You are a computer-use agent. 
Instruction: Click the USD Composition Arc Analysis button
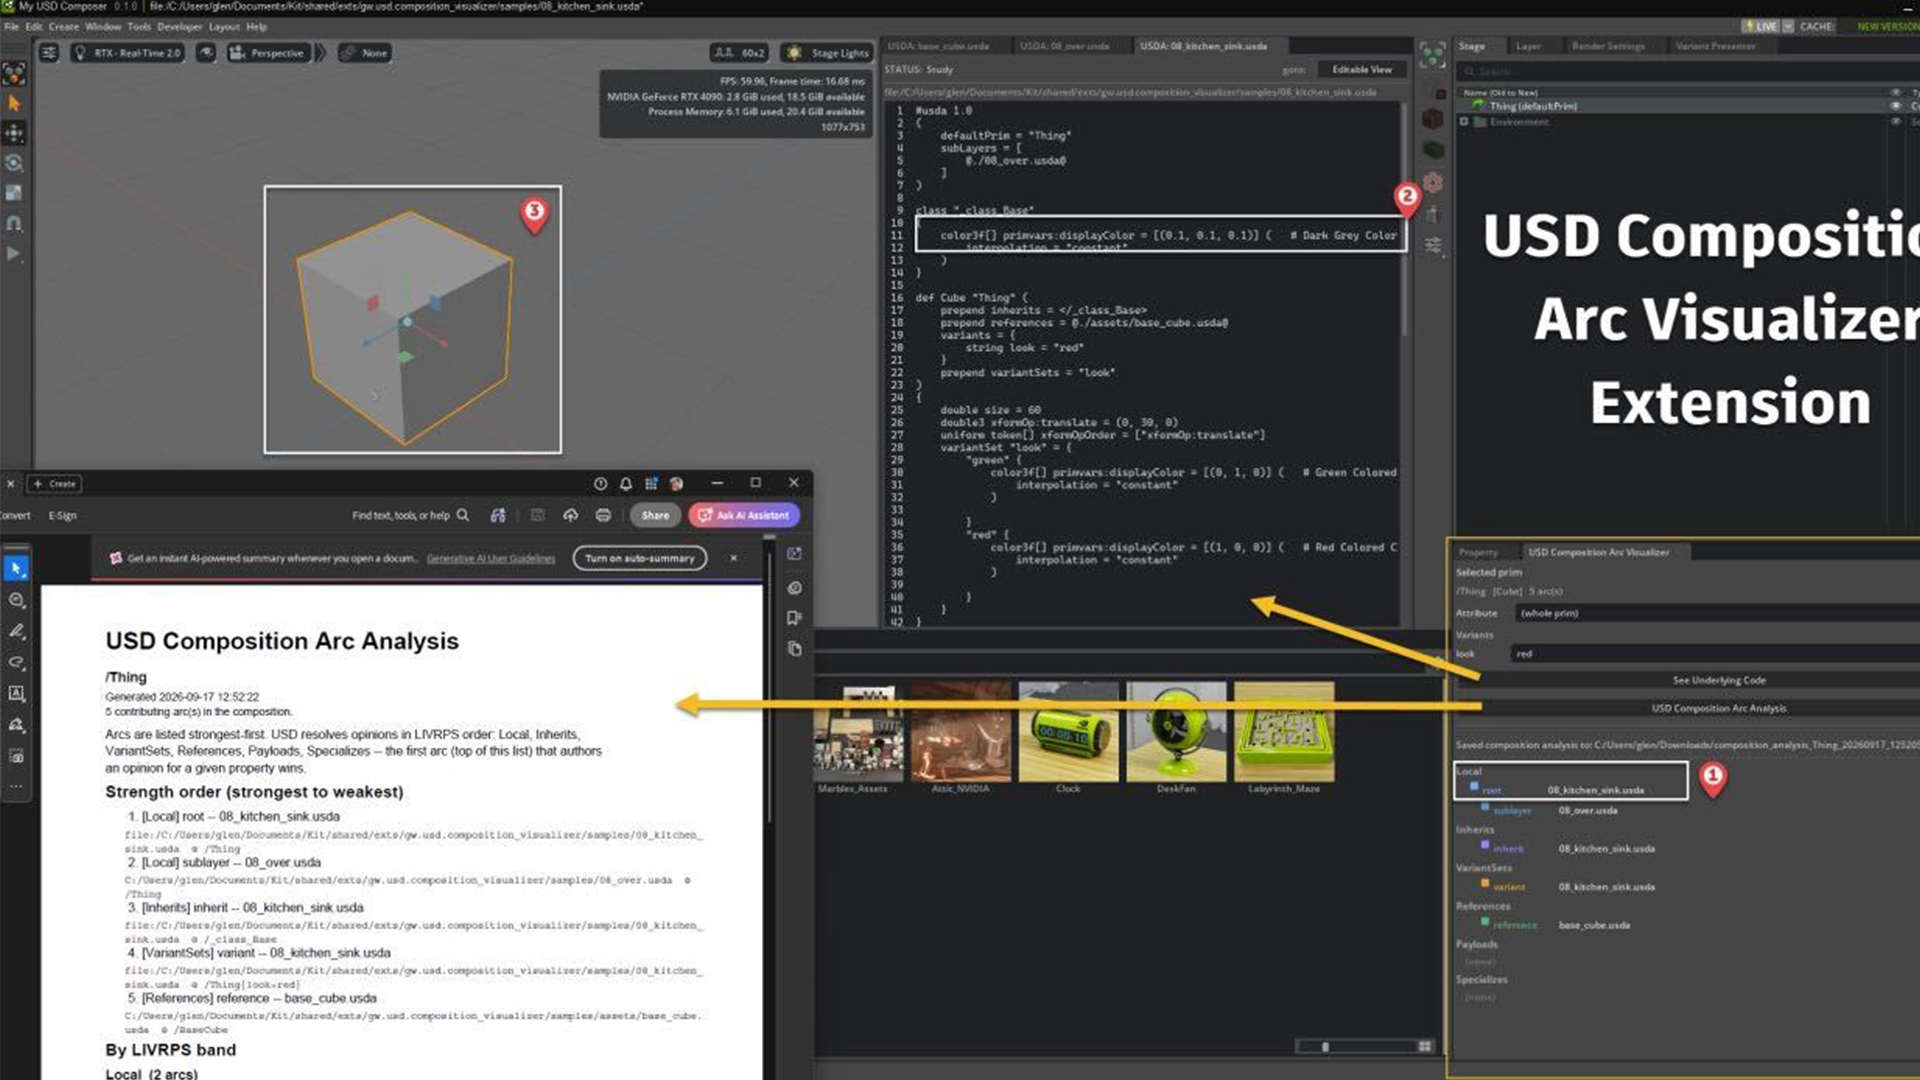(1718, 708)
